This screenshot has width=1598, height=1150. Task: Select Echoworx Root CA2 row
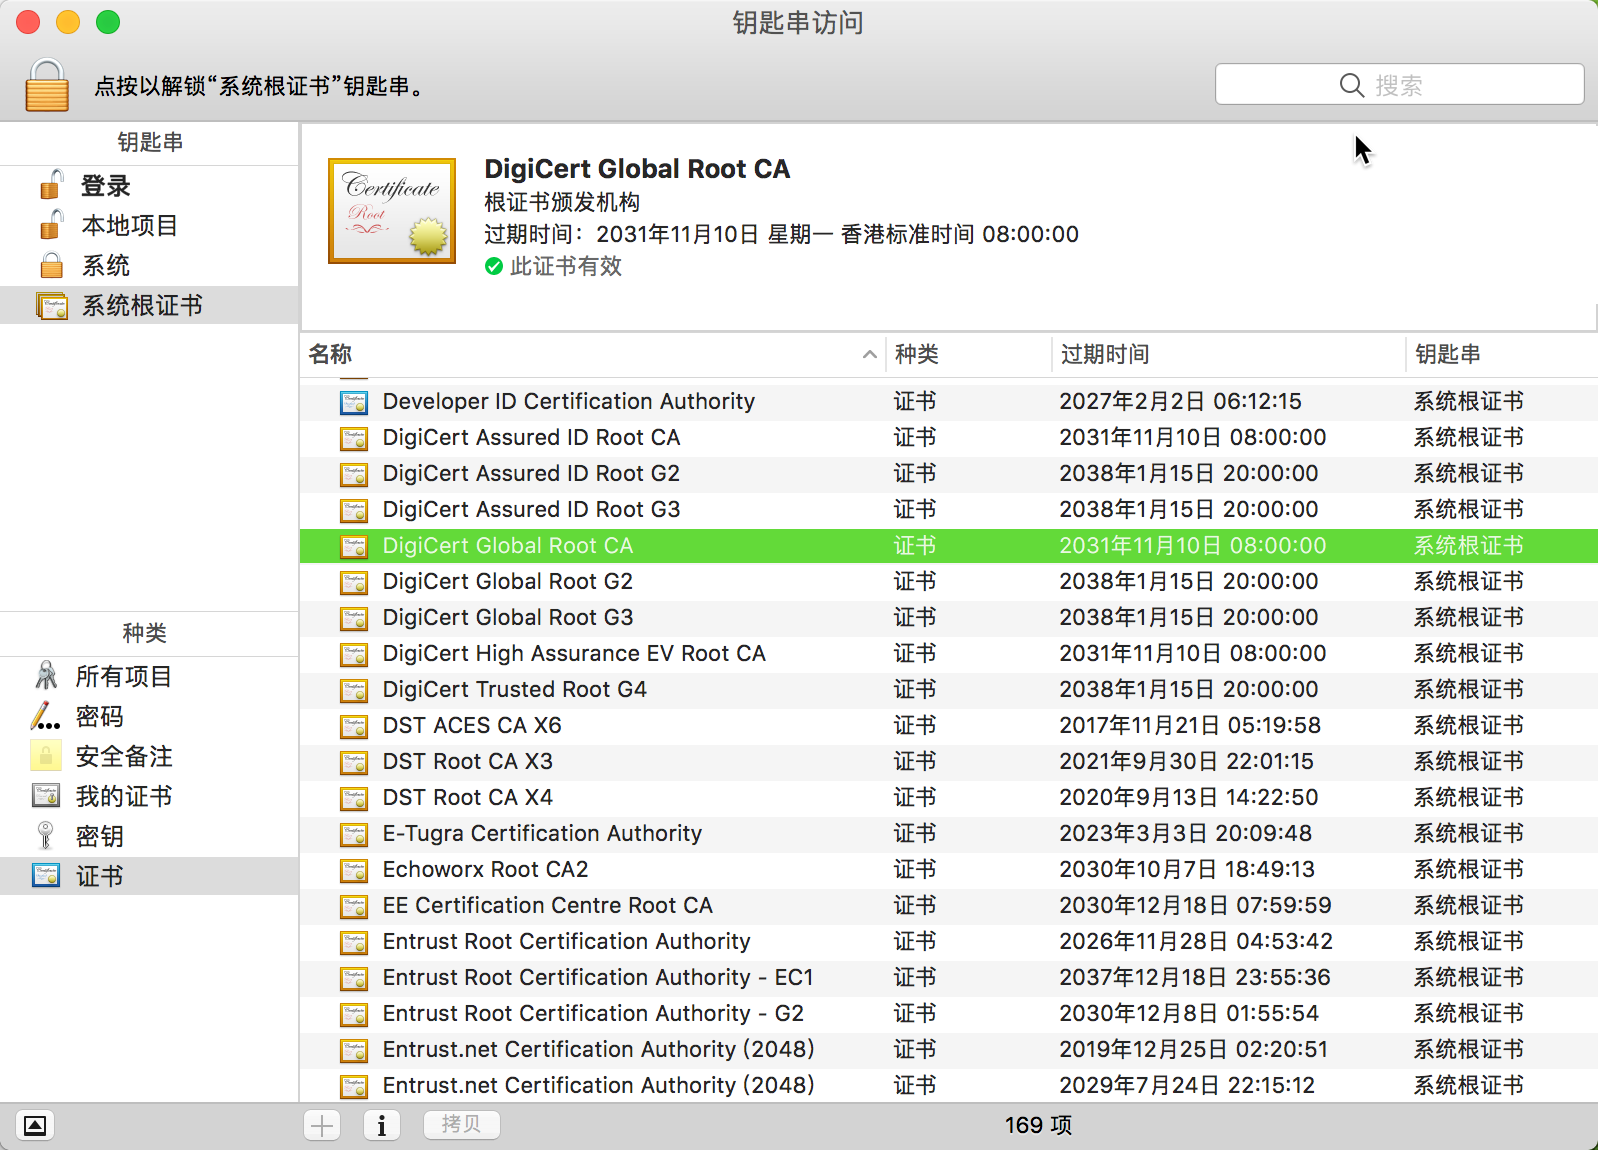pyautogui.click(x=949, y=870)
